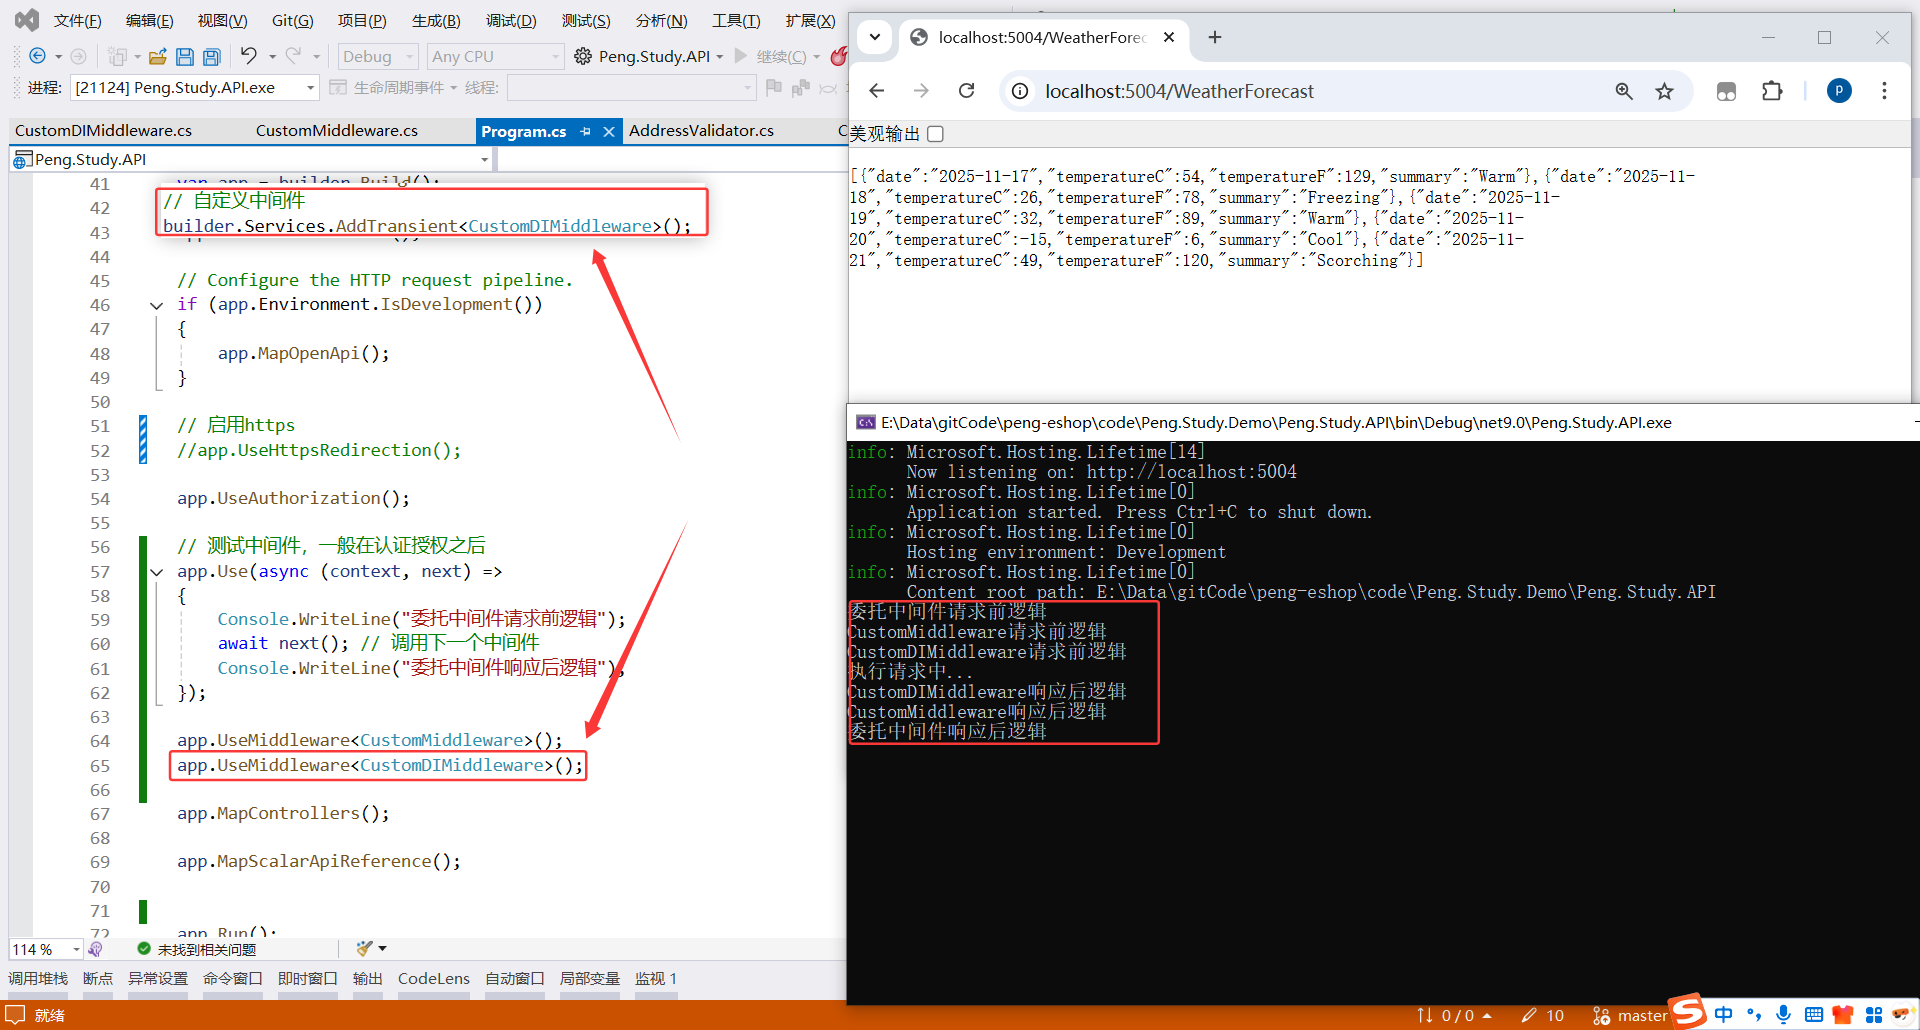The width and height of the screenshot is (1920, 1030).
Task: Pin the Program.cs tab
Action: click(x=586, y=131)
